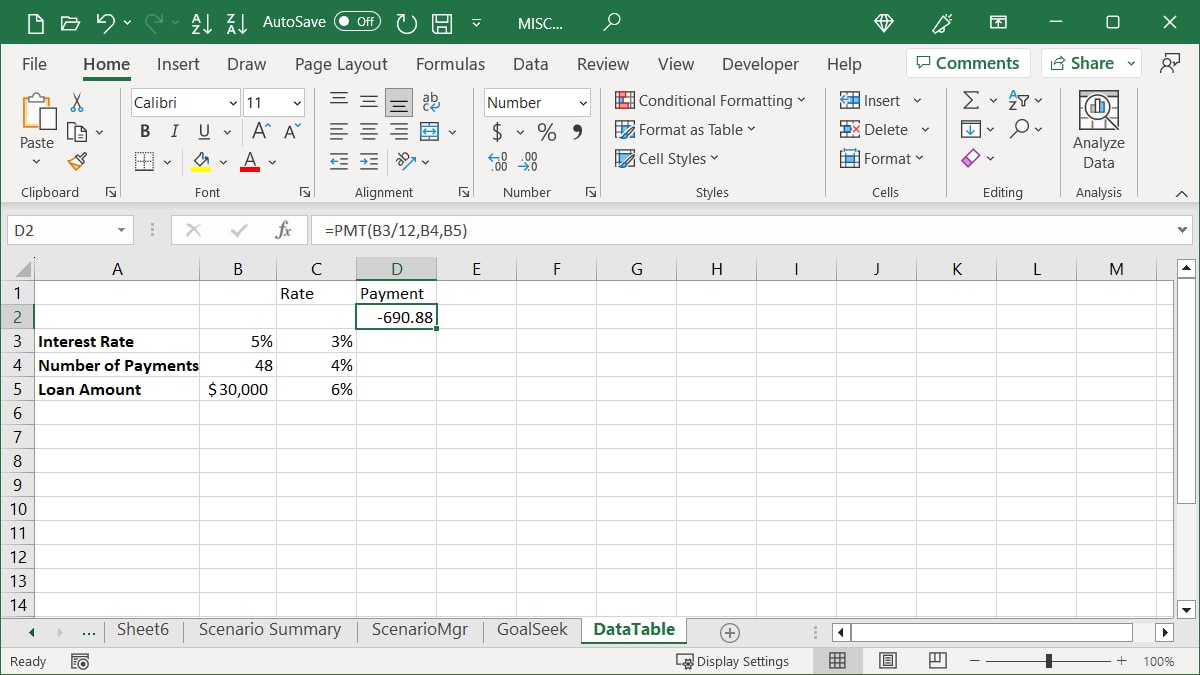Switch to the Formulas ribbon tab

450,63
